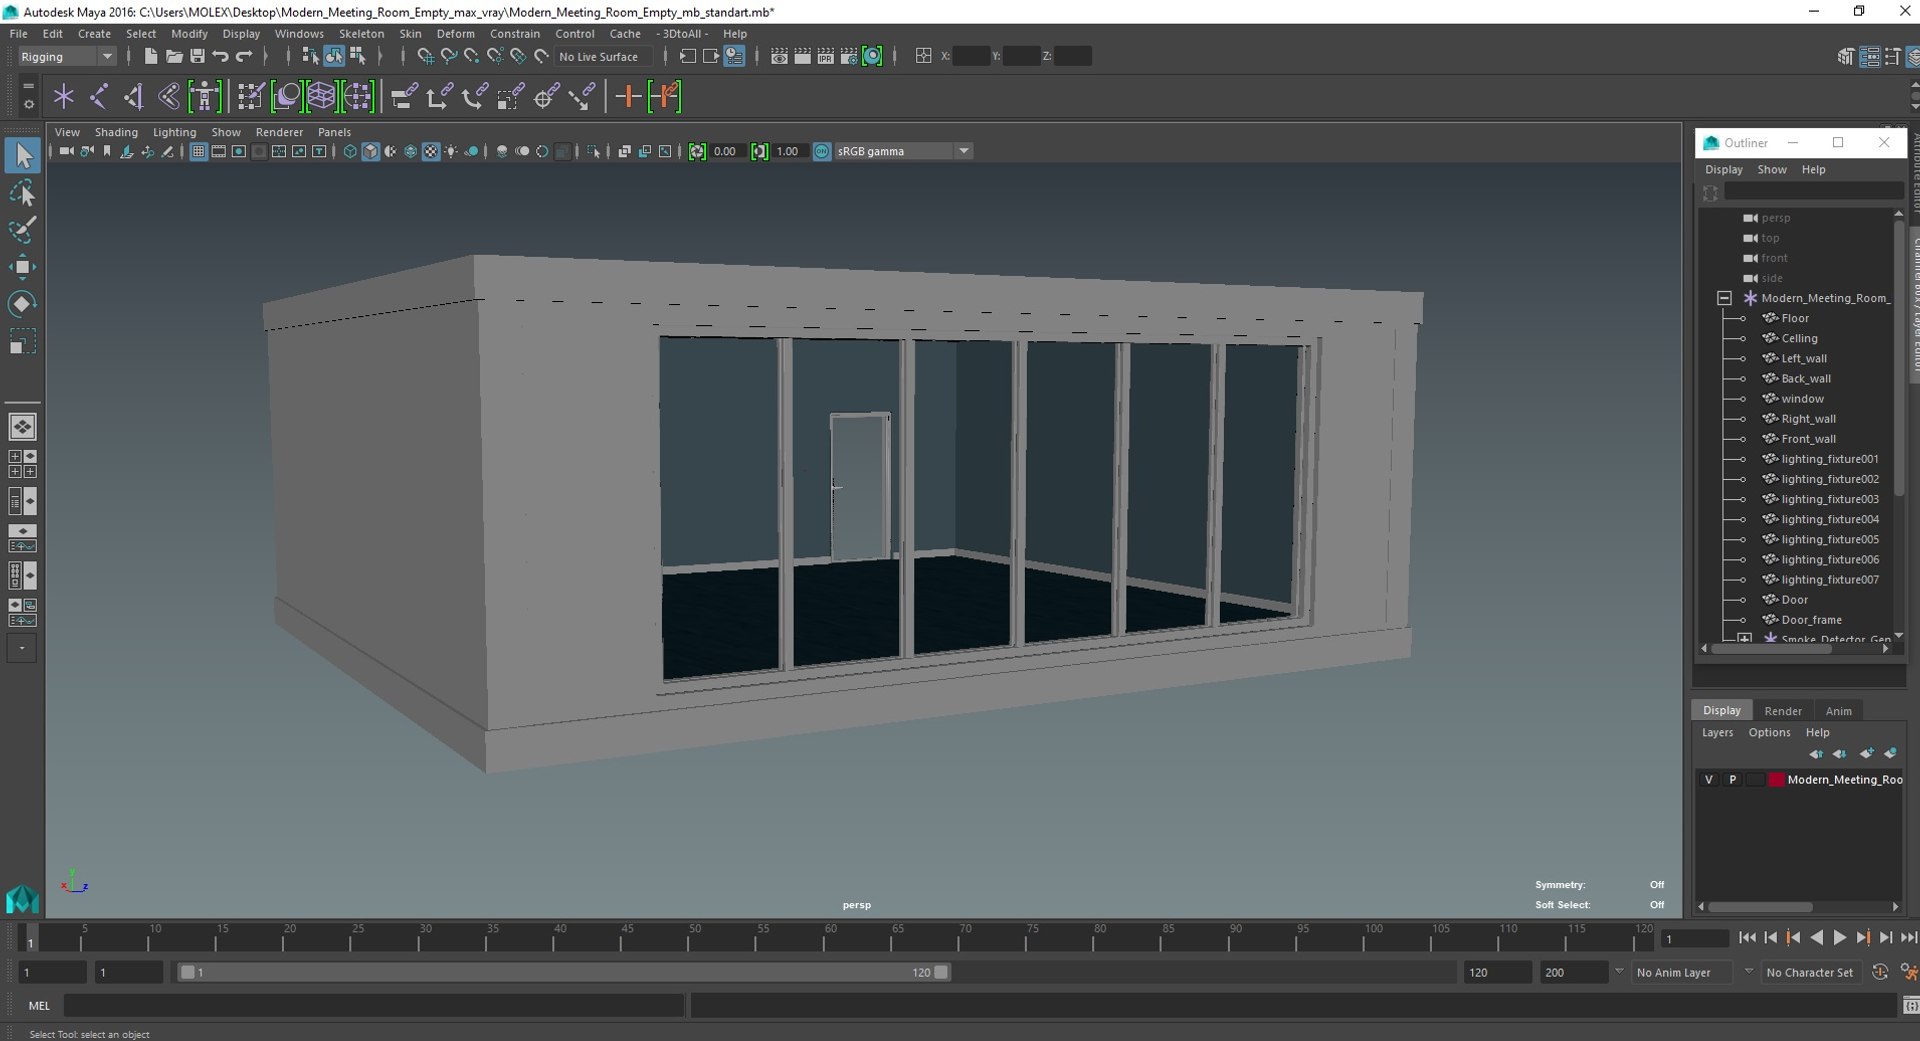Toggle the Single Perspective view layout button

click(22, 427)
